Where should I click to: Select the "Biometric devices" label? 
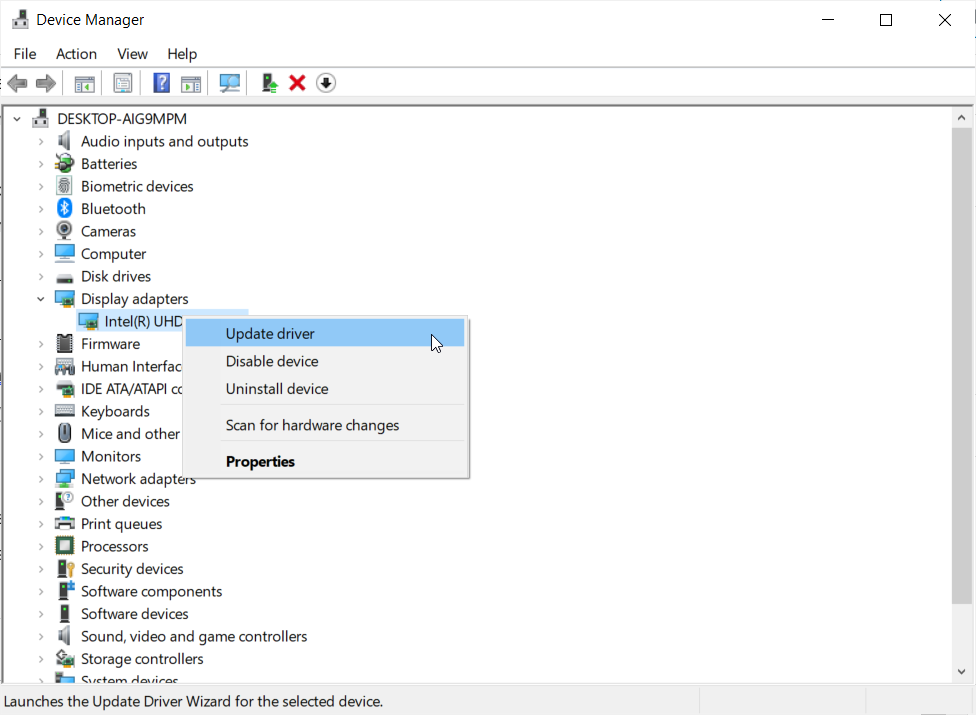pyautogui.click(x=137, y=187)
